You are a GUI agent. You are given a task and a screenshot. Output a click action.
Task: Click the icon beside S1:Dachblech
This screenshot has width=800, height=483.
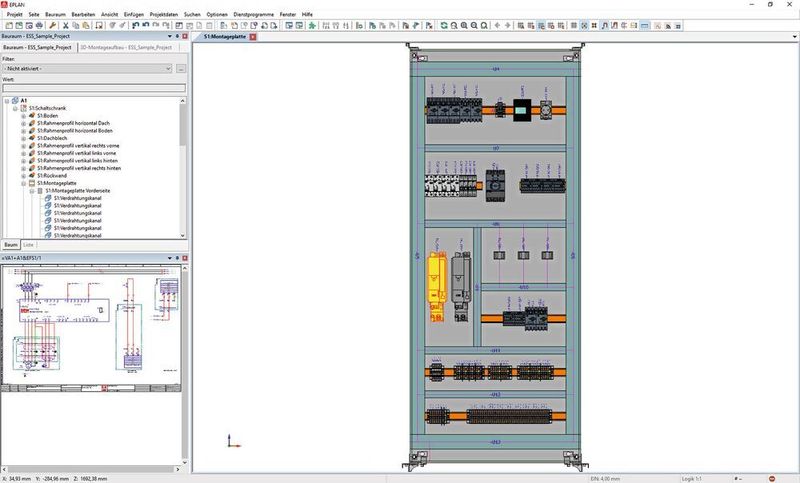32,138
